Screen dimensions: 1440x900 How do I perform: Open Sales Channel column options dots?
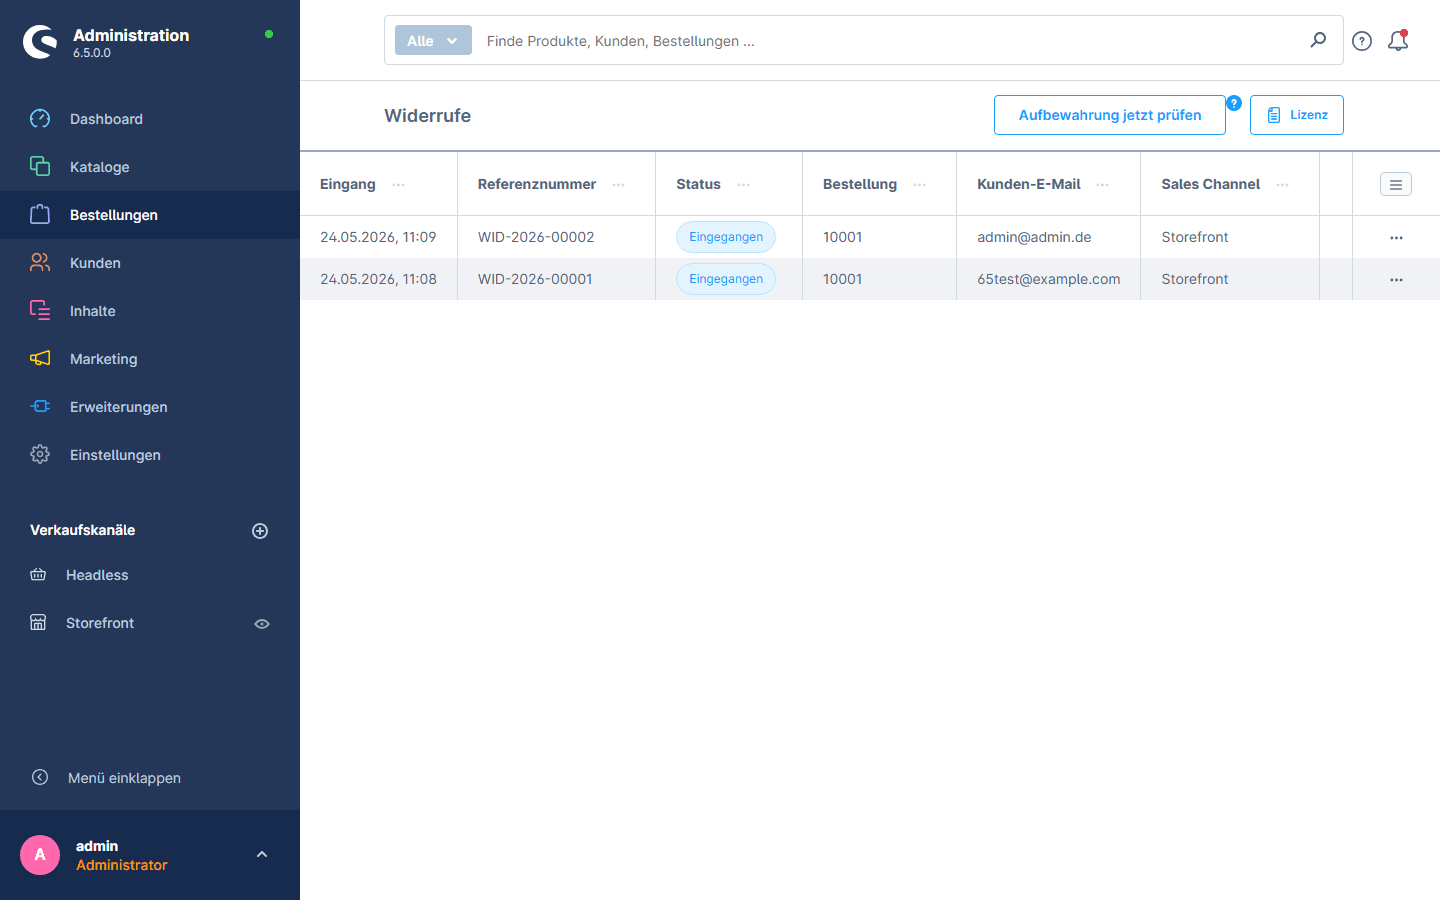coord(1283,185)
